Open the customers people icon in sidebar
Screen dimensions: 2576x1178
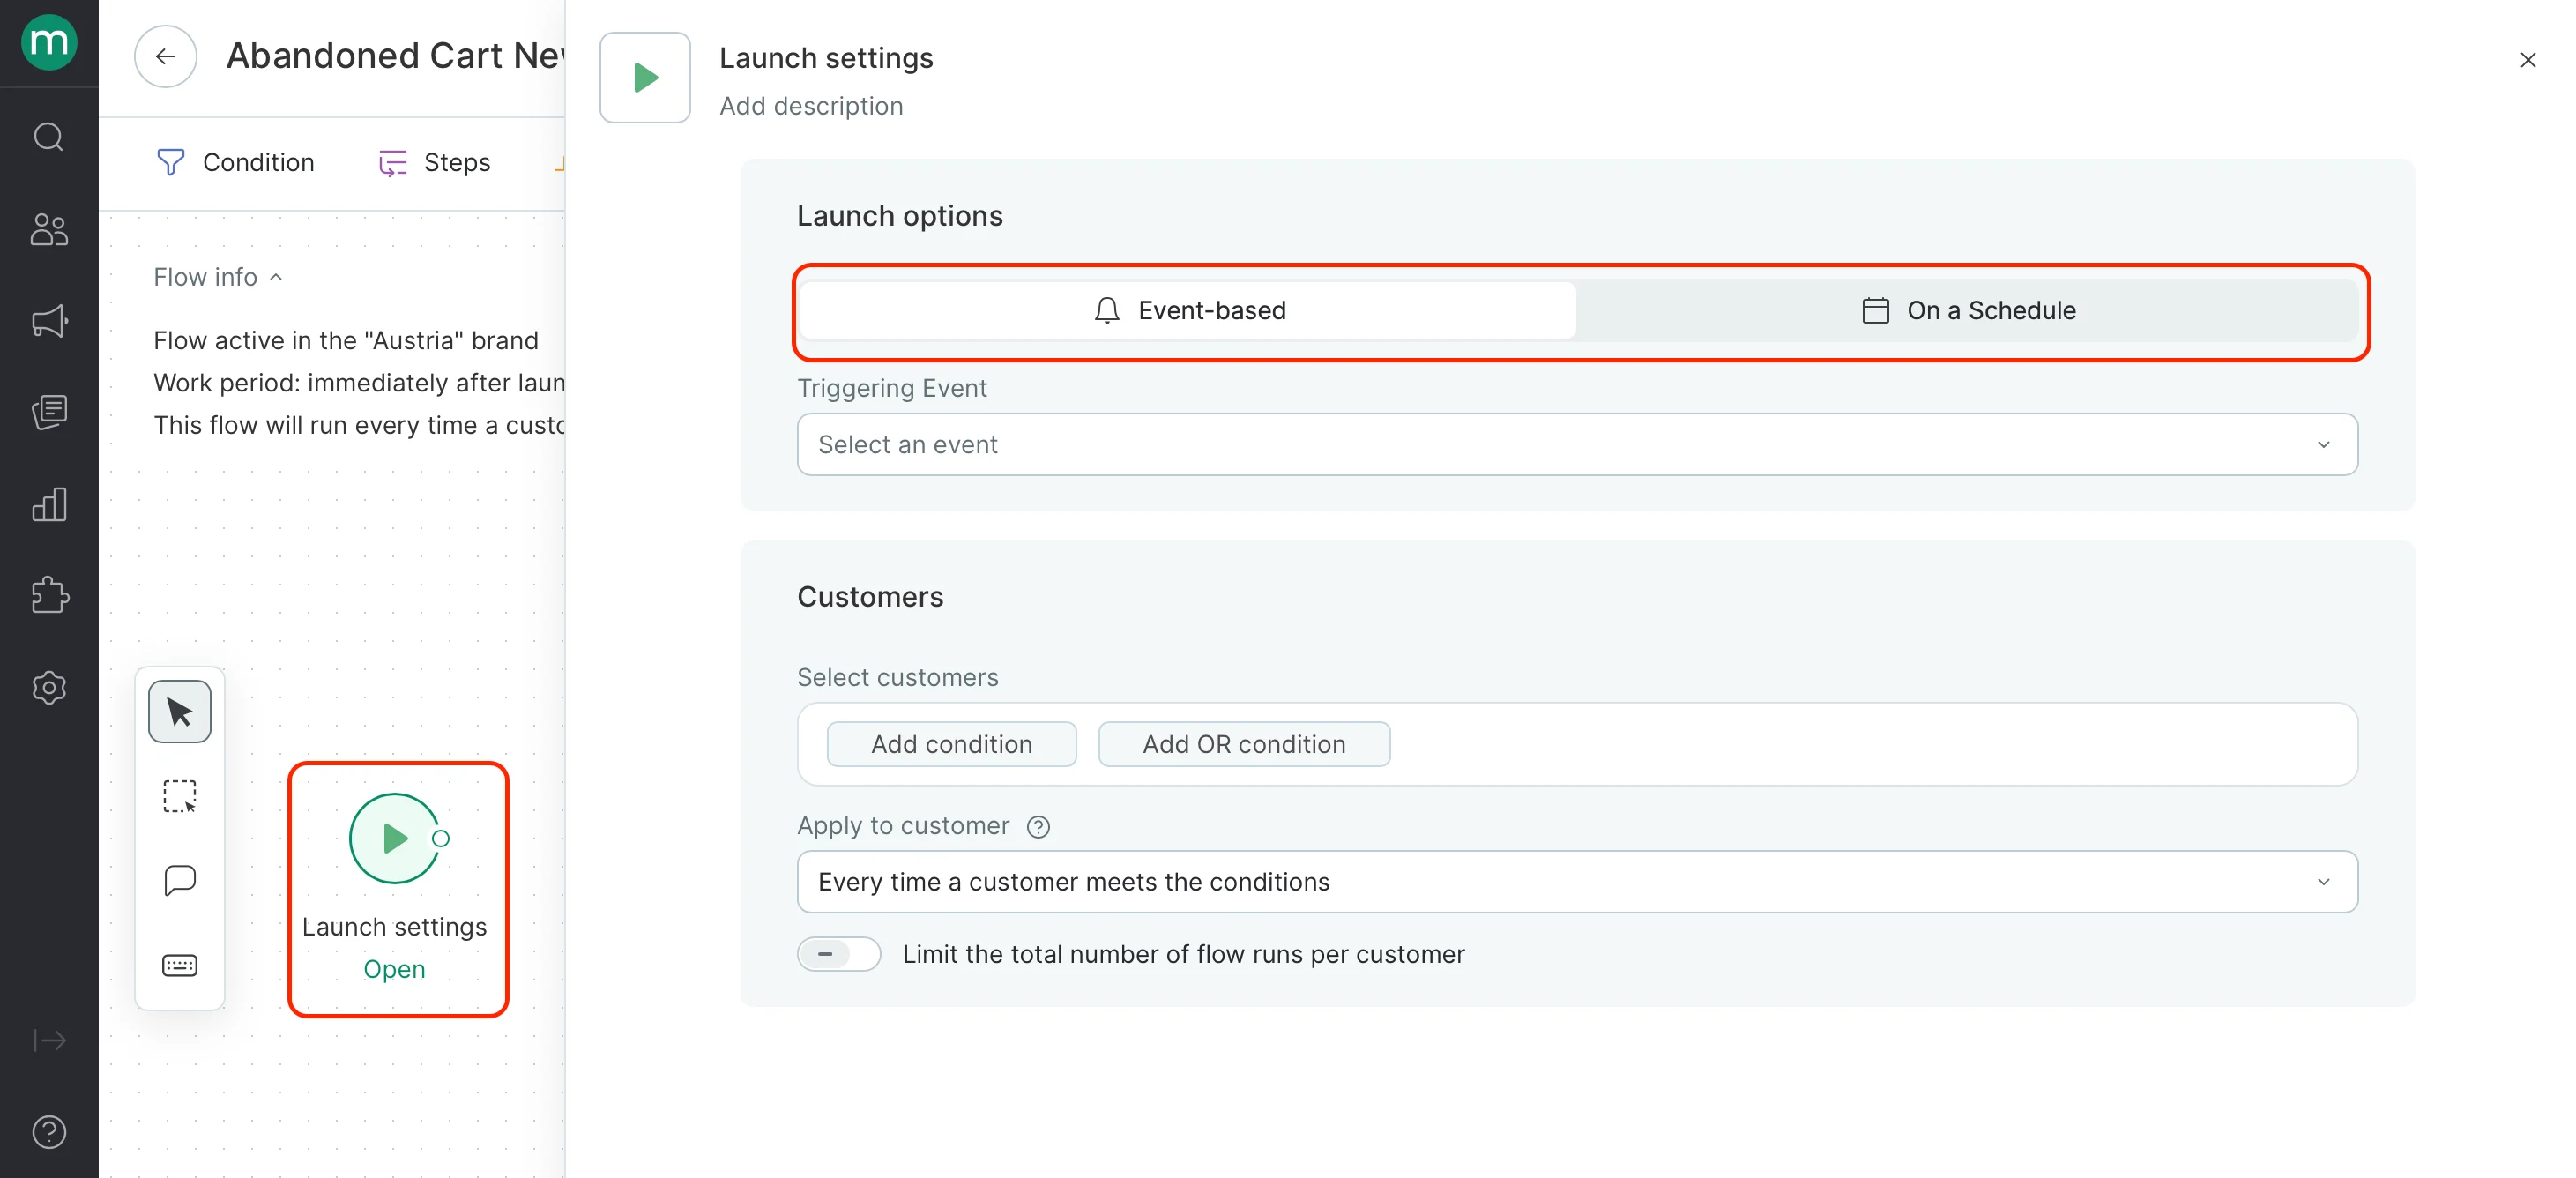pos(49,229)
